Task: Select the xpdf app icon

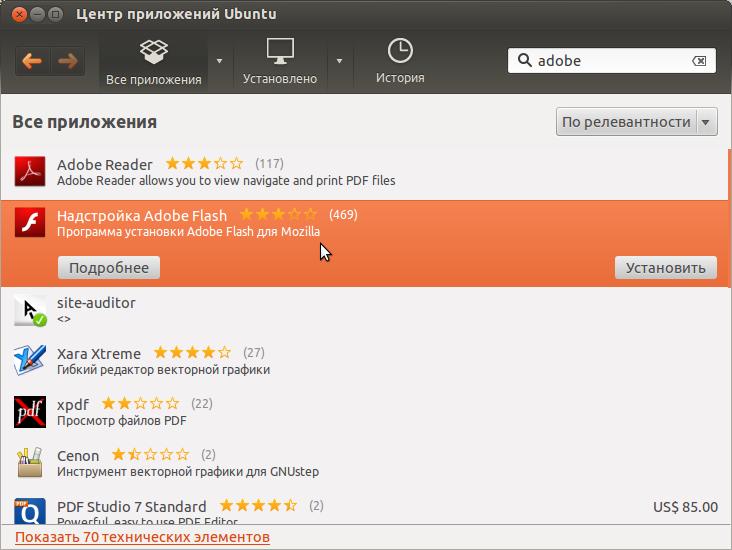Action: [x=30, y=412]
